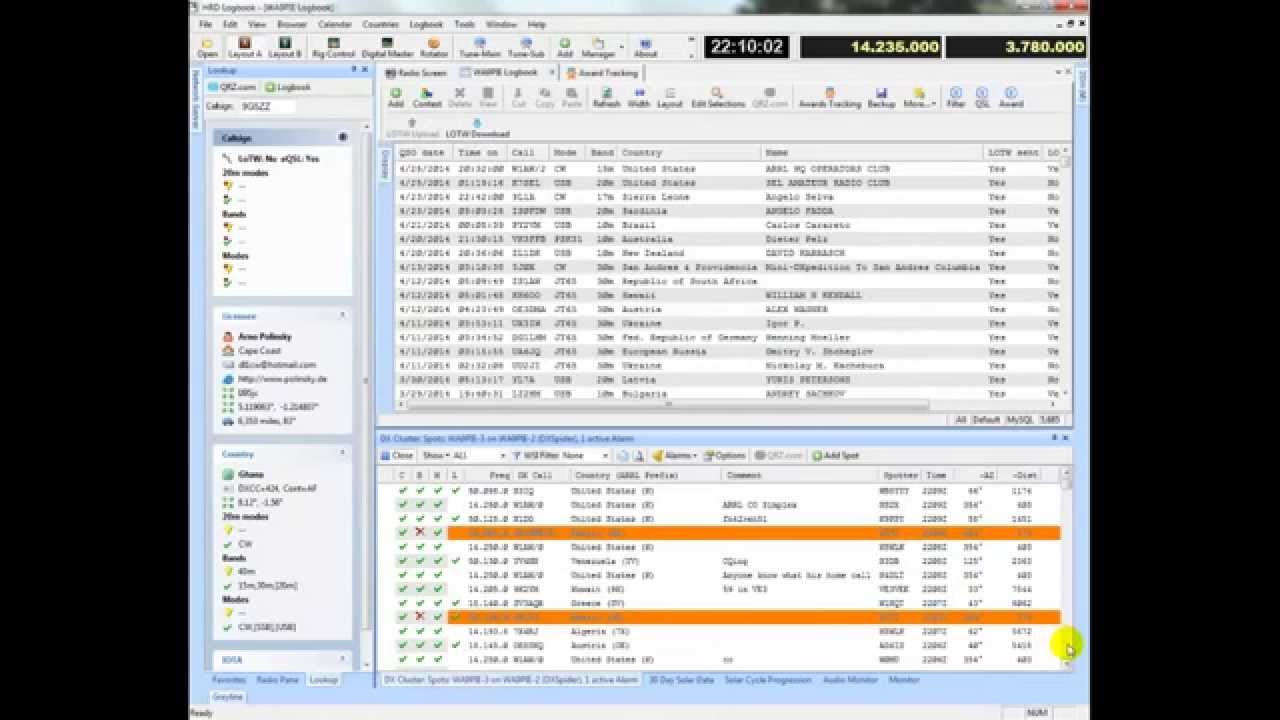The image size is (1280, 720).
Task: Open Rig Control from the main toolbar
Action: coord(333,48)
